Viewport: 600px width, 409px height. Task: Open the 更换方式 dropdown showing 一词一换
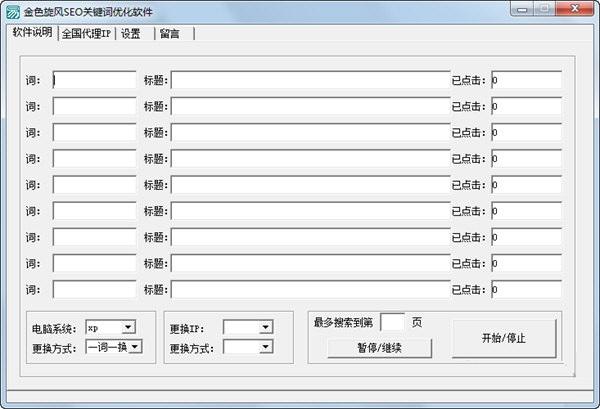click(x=135, y=346)
